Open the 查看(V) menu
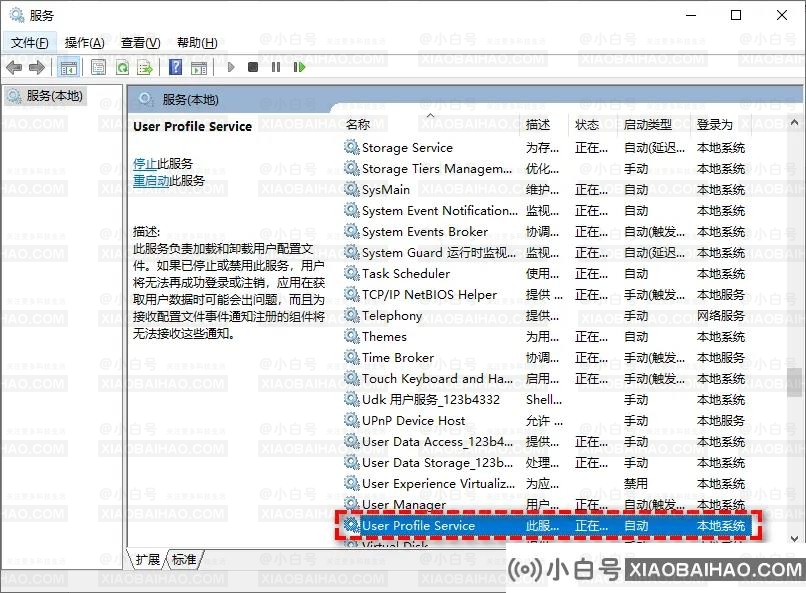 click(140, 43)
